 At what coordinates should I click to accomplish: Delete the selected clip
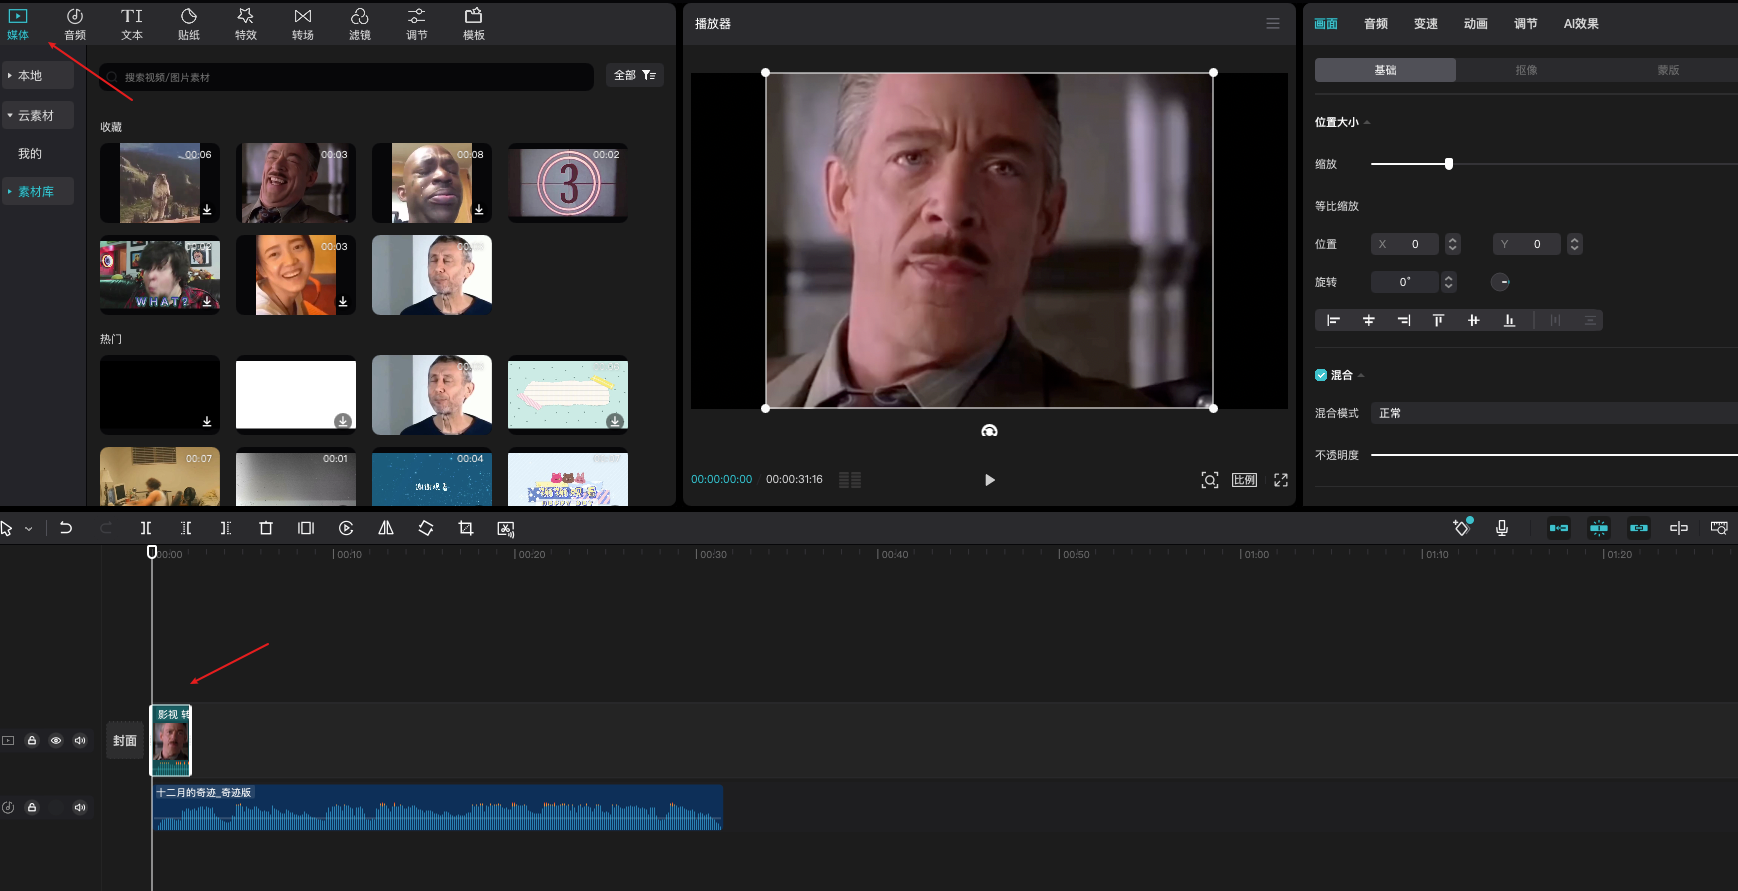[266, 528]
